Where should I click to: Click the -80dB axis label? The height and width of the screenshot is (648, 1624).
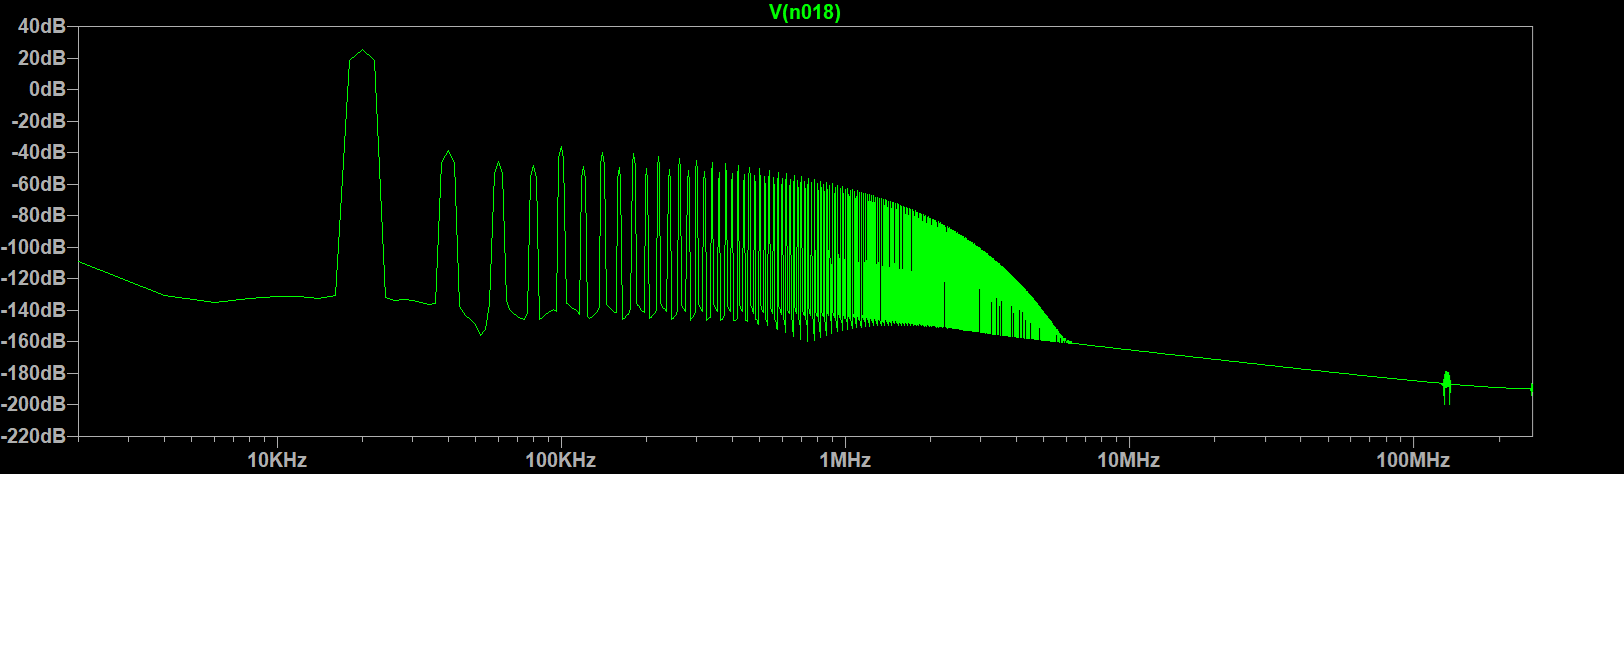[x=38, y=215]
